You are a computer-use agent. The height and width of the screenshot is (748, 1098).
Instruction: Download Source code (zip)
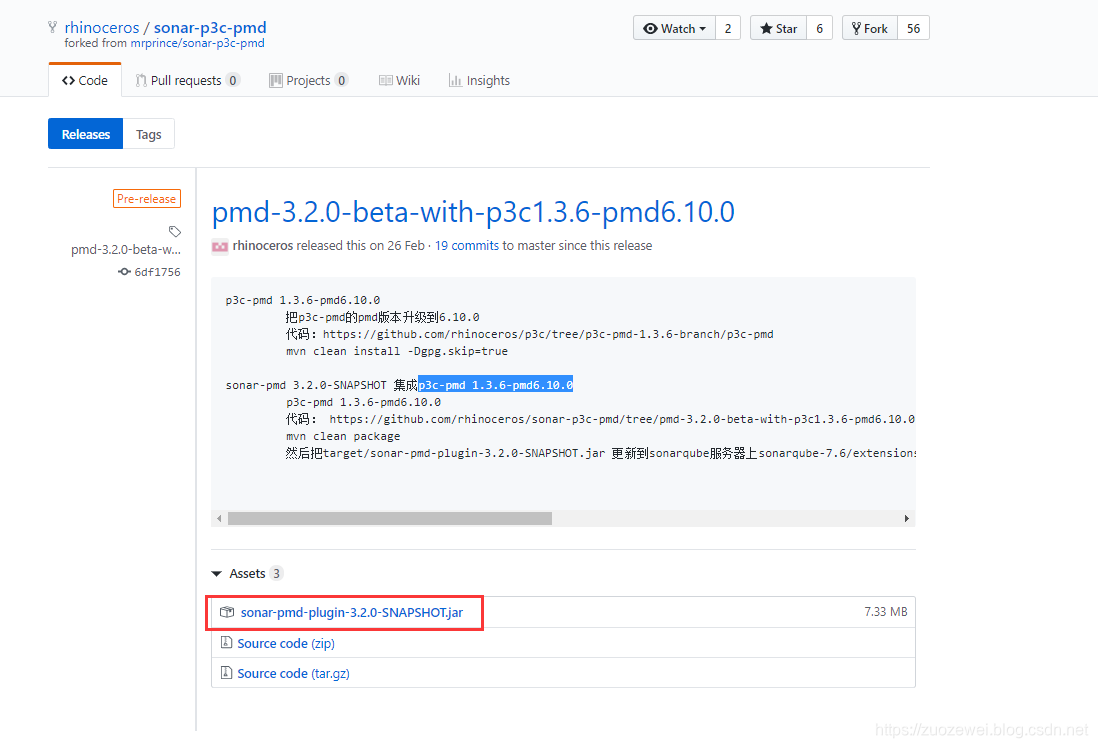click(x=286, y=643)
